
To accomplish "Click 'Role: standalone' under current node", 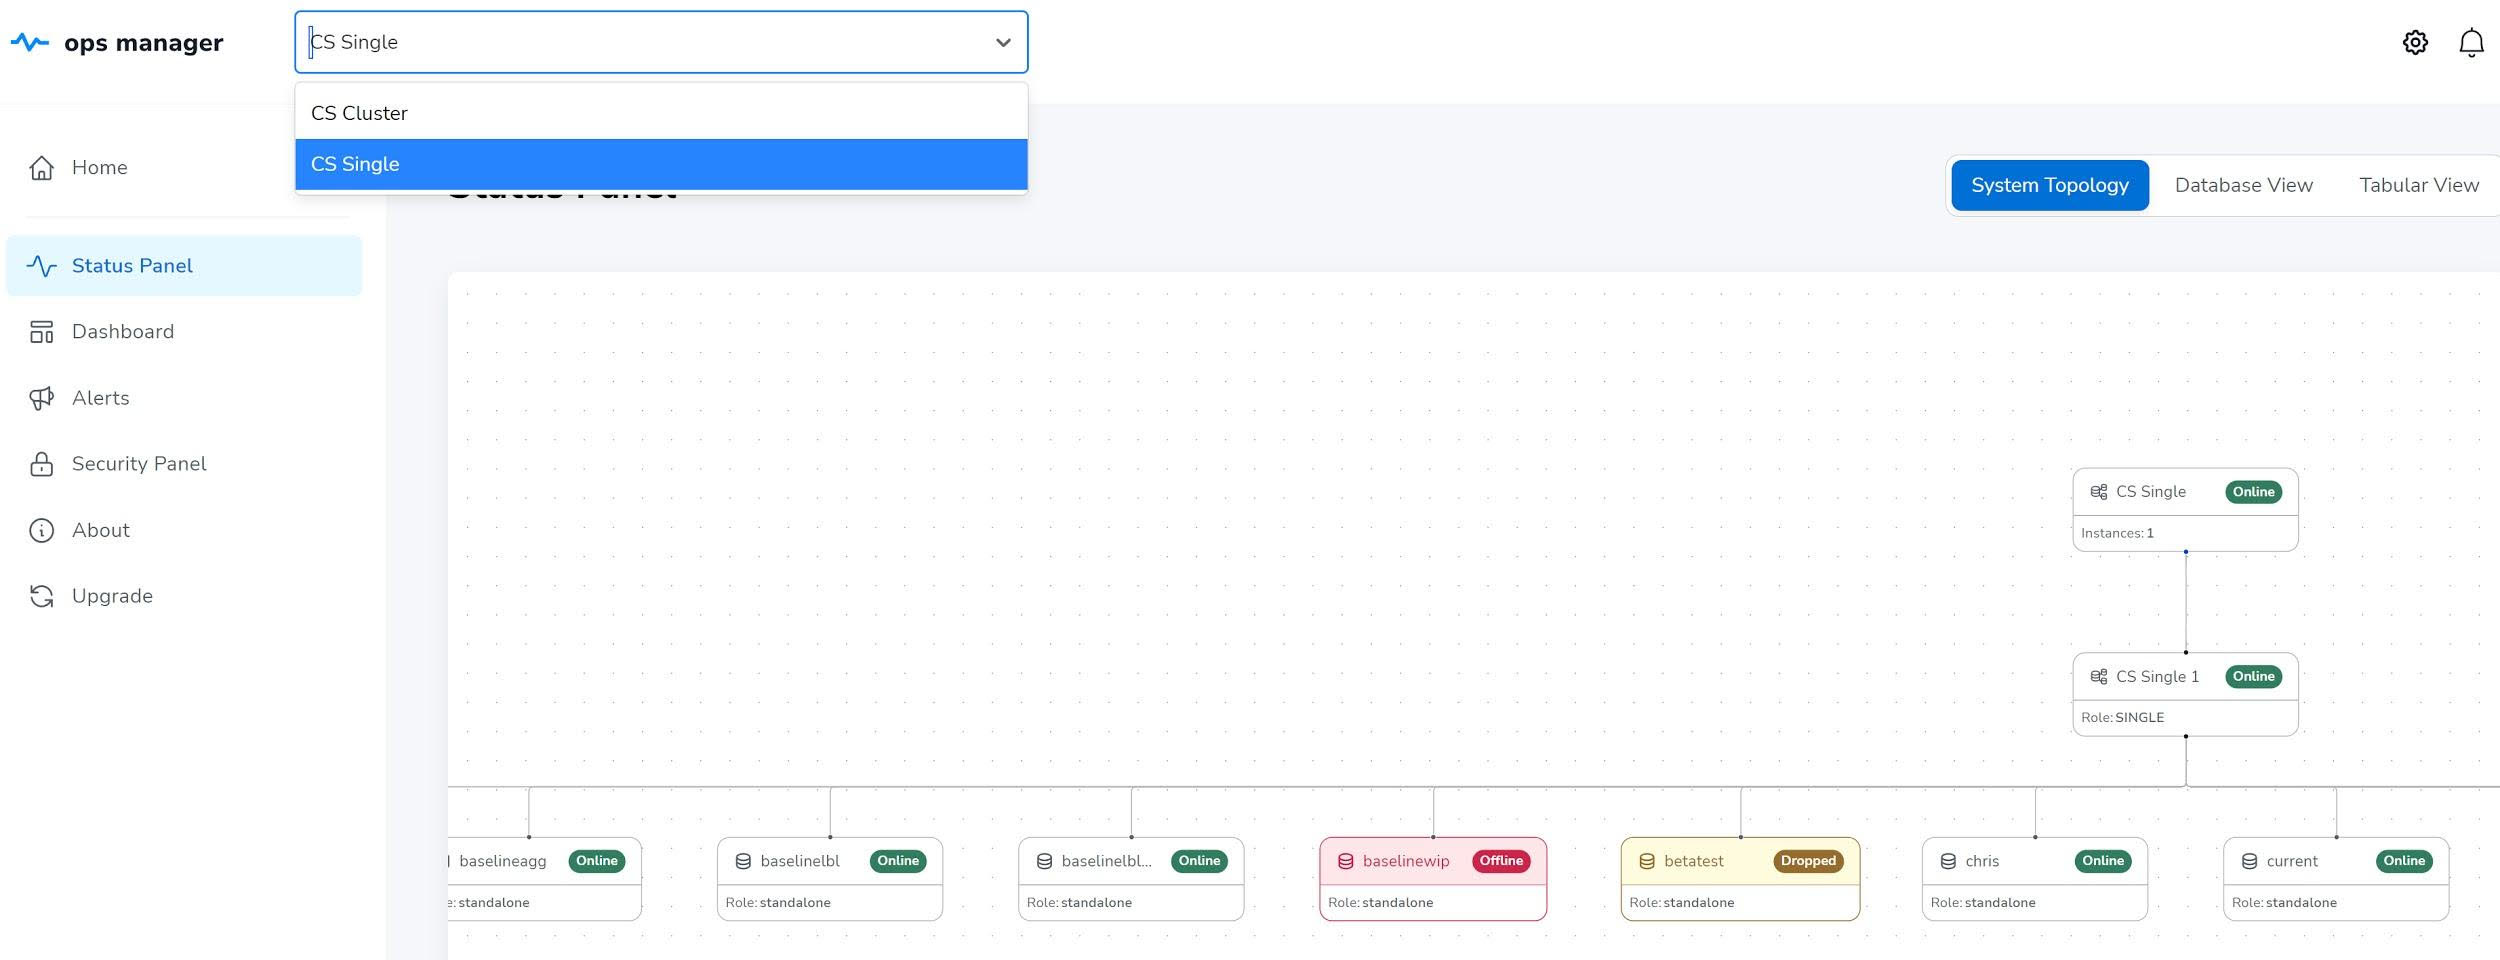I will (2284, 903).
